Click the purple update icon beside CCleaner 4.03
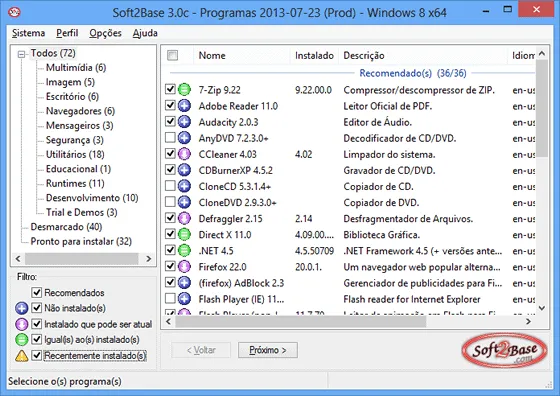This screenshot has width=560, height=396. [x=184, y=154]
